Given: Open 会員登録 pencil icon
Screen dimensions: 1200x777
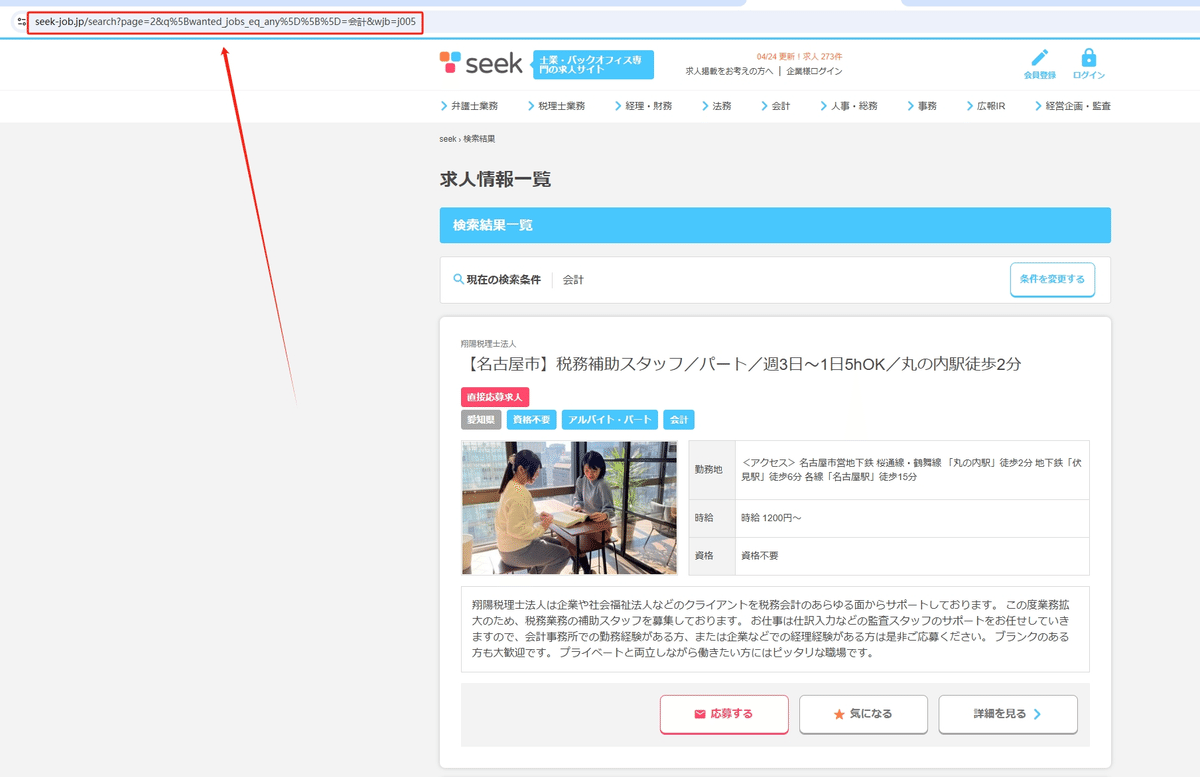Looking at the screenshot, I should [x=1040, y=58].
